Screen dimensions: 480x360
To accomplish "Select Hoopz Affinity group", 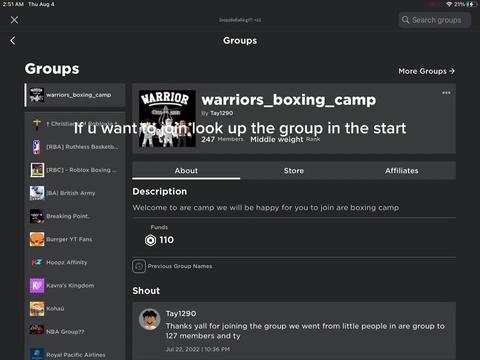I will 76,262.
